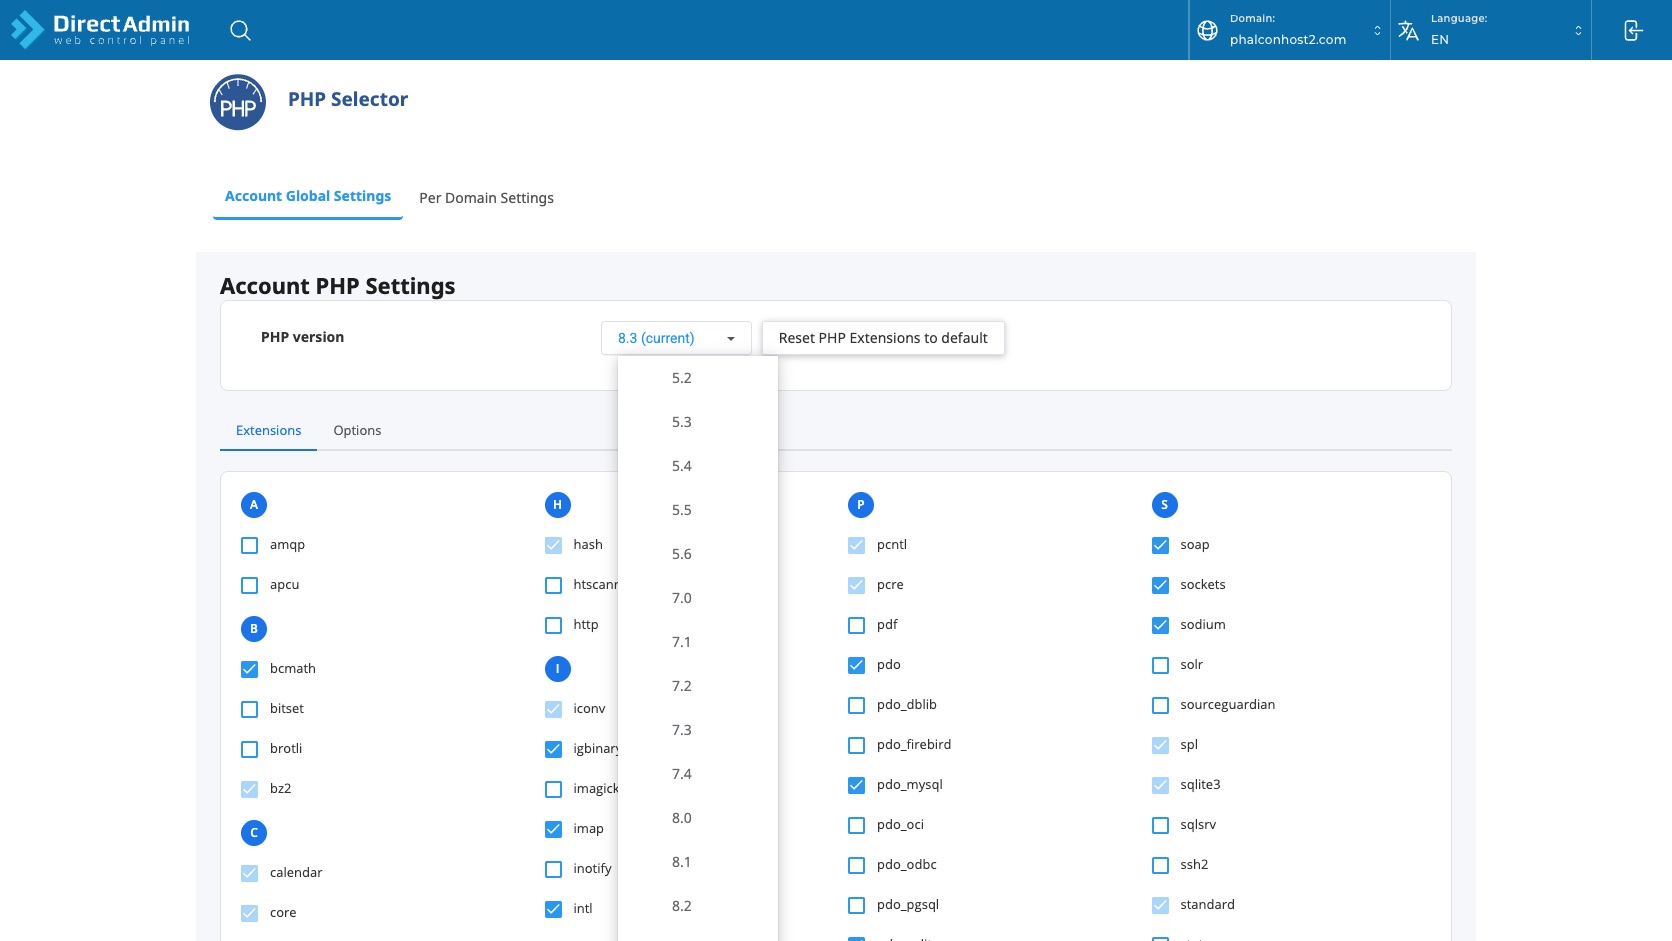Screen dimensions: 1672x941
Task: Click the letter I group badge
Action: click(558, 669)
